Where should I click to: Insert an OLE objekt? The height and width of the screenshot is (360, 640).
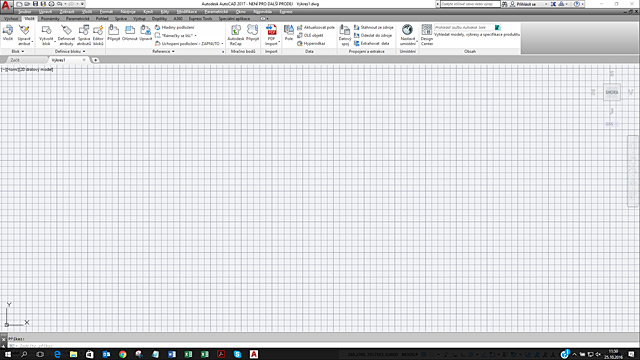click(x=310, y=36)
